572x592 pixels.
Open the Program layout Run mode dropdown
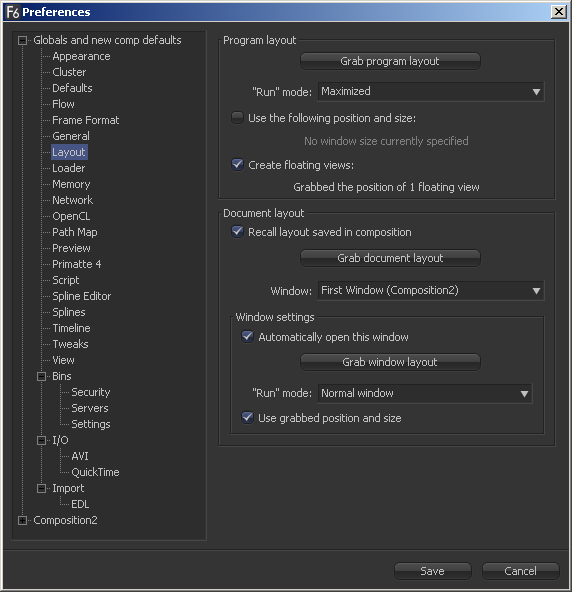[x=431, y=91]
